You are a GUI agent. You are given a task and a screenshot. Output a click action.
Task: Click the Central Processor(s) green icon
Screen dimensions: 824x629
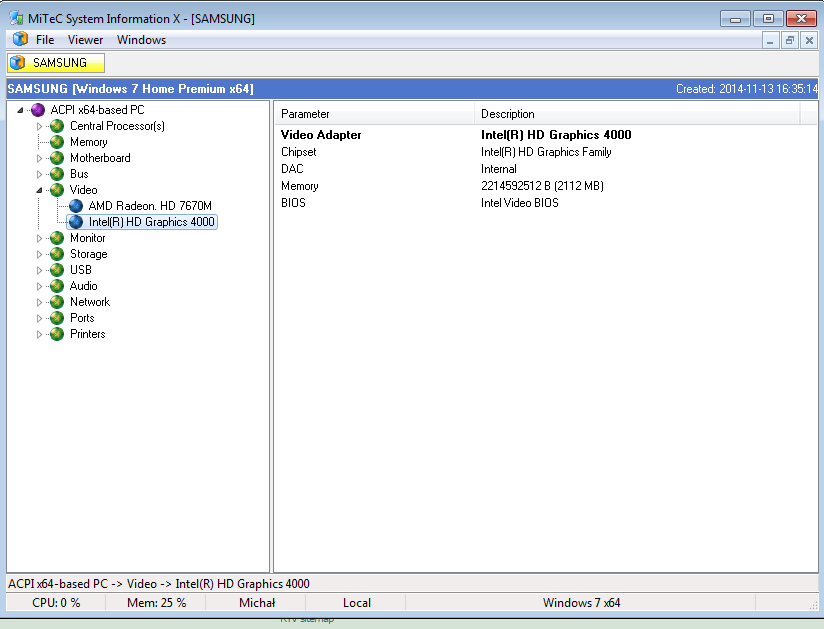[57, 126]
